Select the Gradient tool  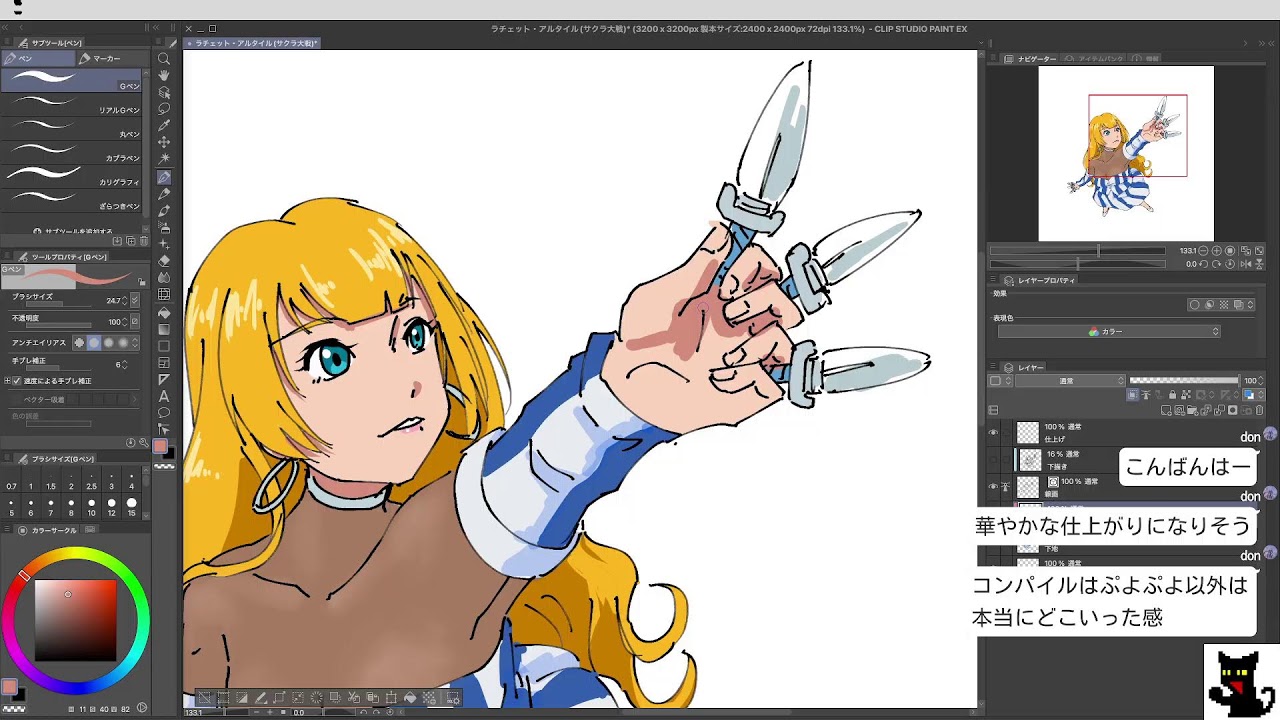click(x=164, y=329)
